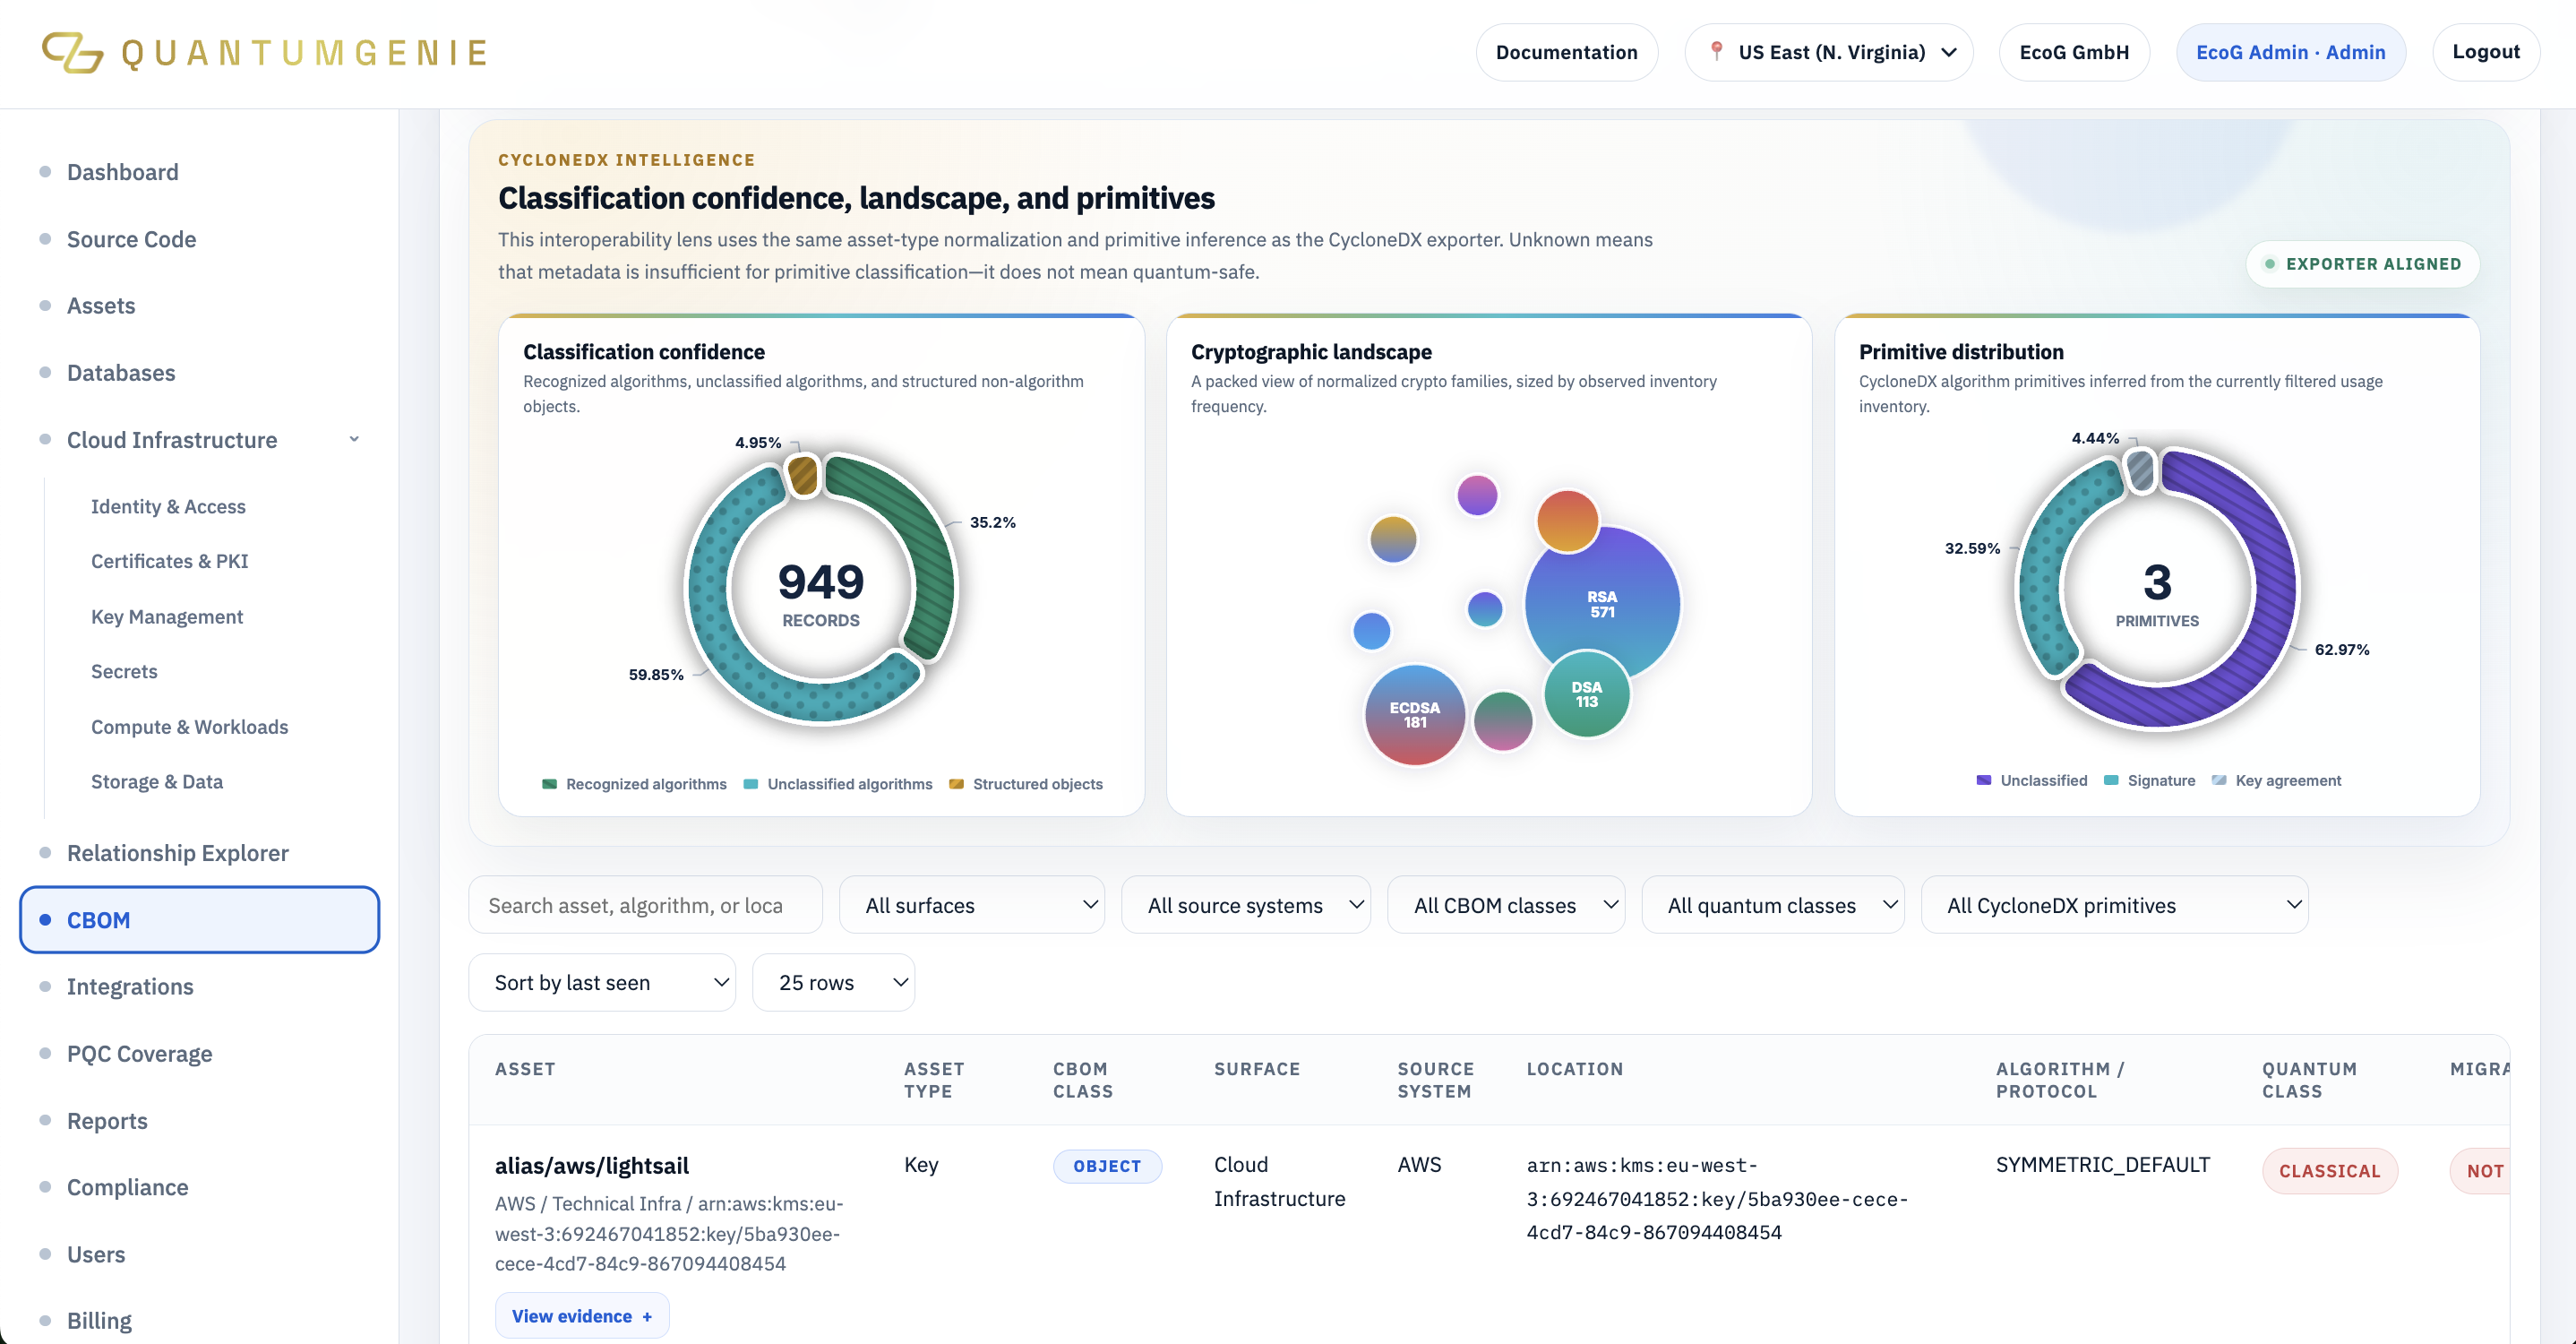Click the Logout button
2576x1344 pixels.
2485,52
